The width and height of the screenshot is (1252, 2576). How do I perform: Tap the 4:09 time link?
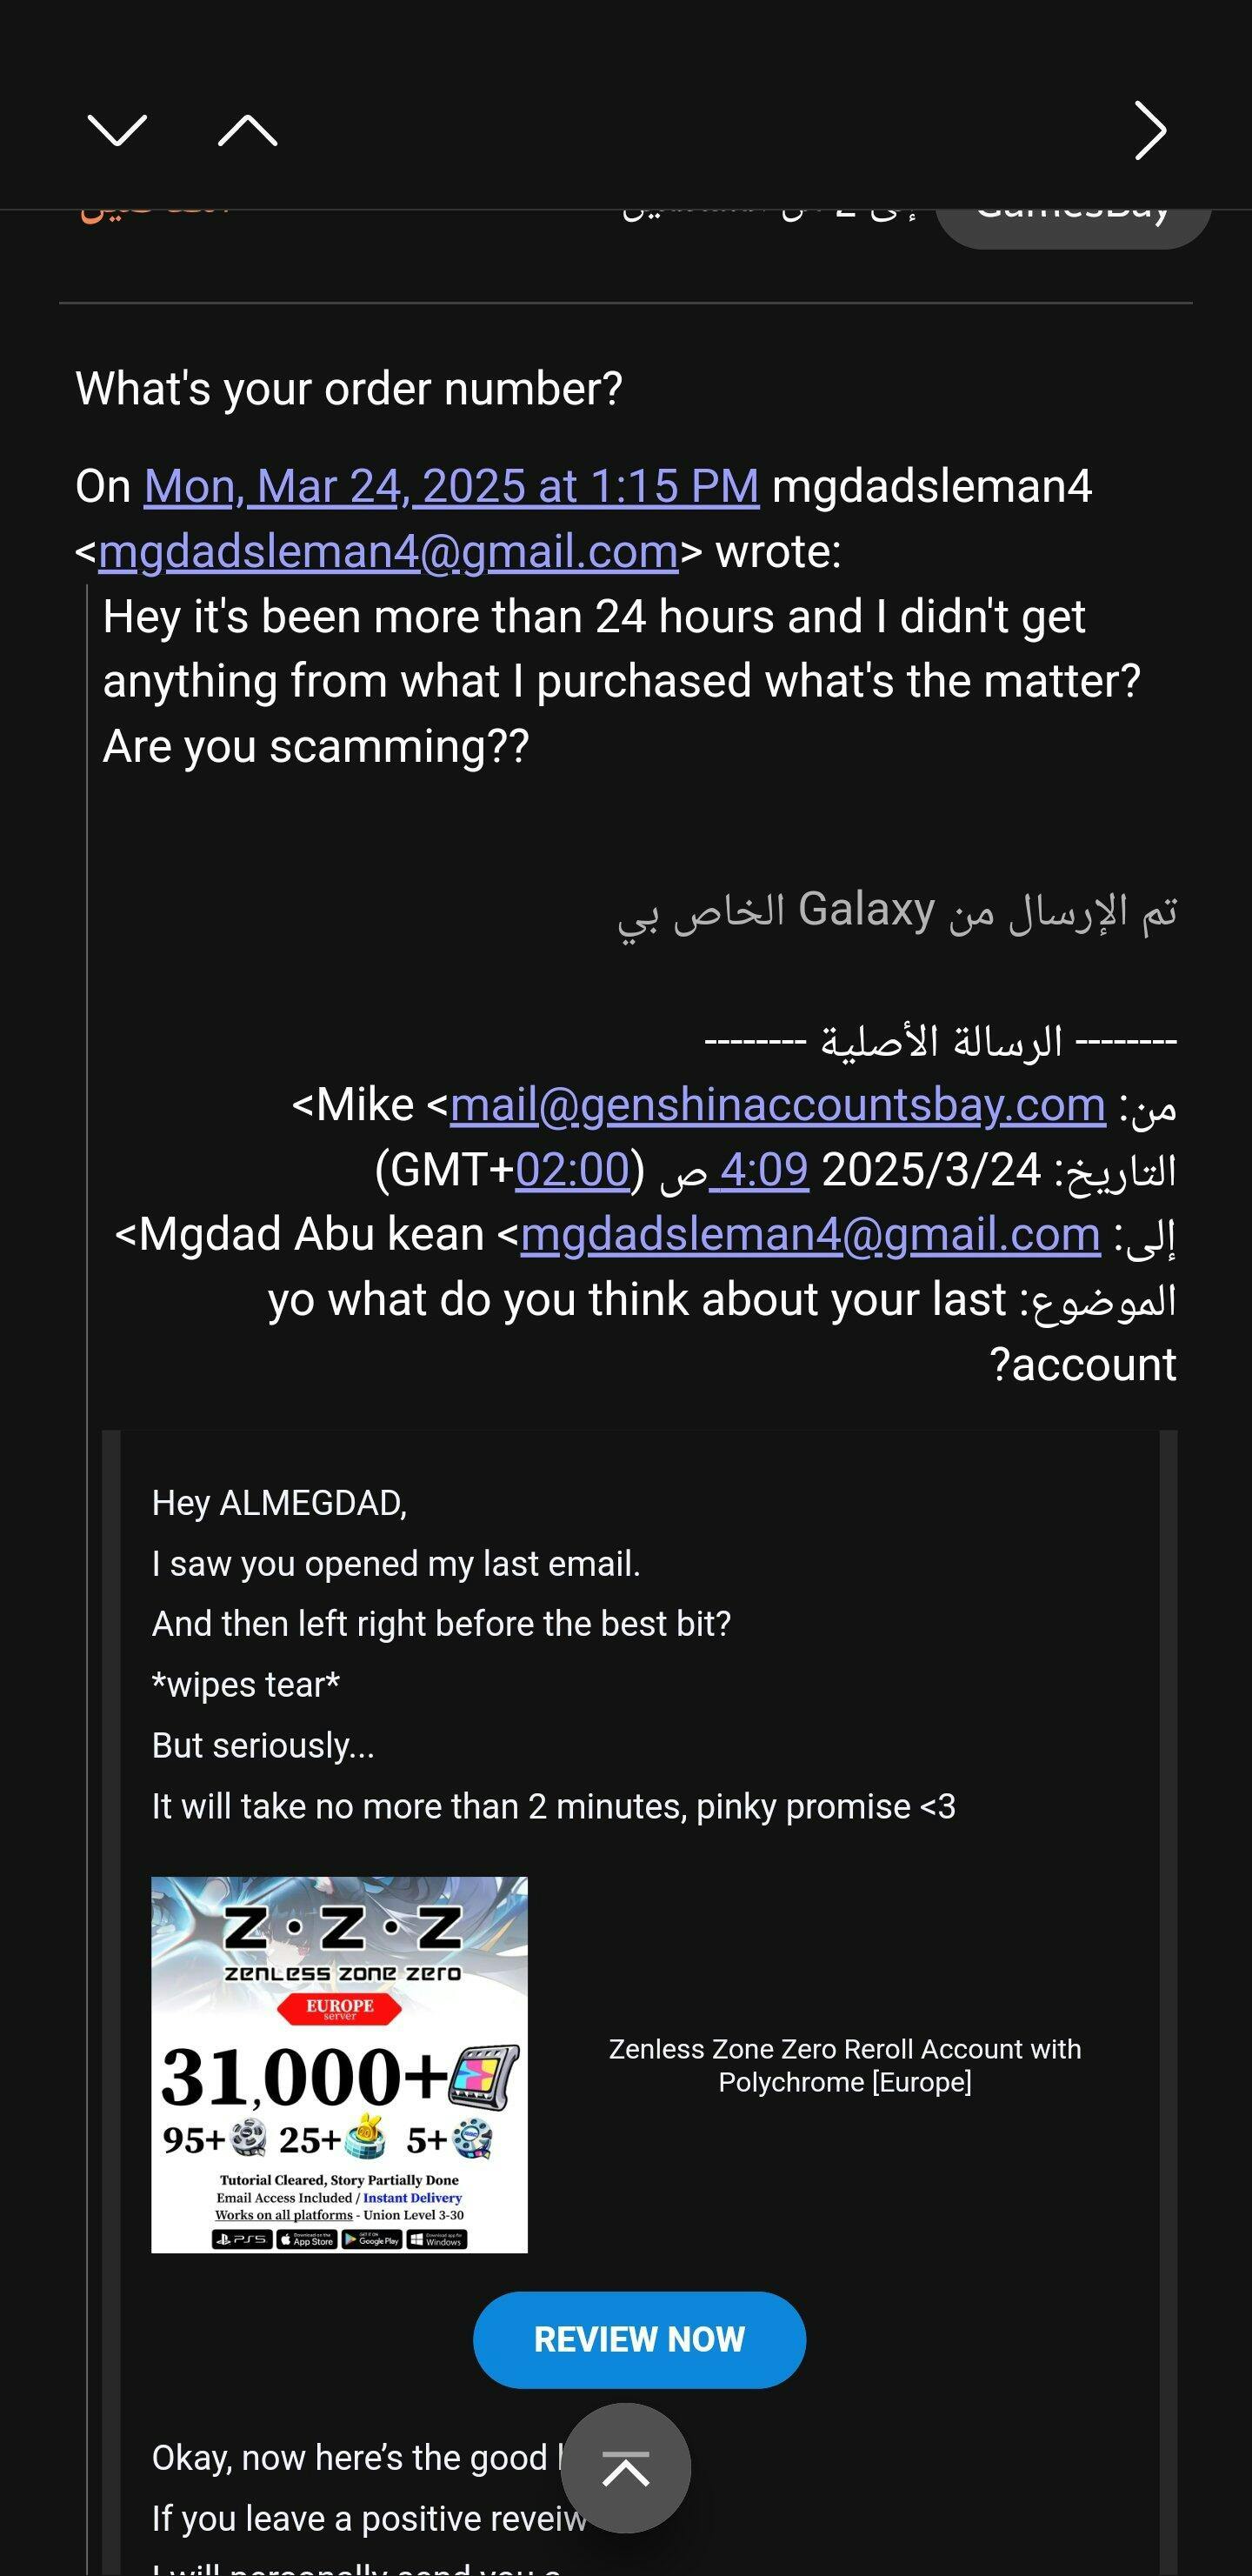click(759, 1170)
